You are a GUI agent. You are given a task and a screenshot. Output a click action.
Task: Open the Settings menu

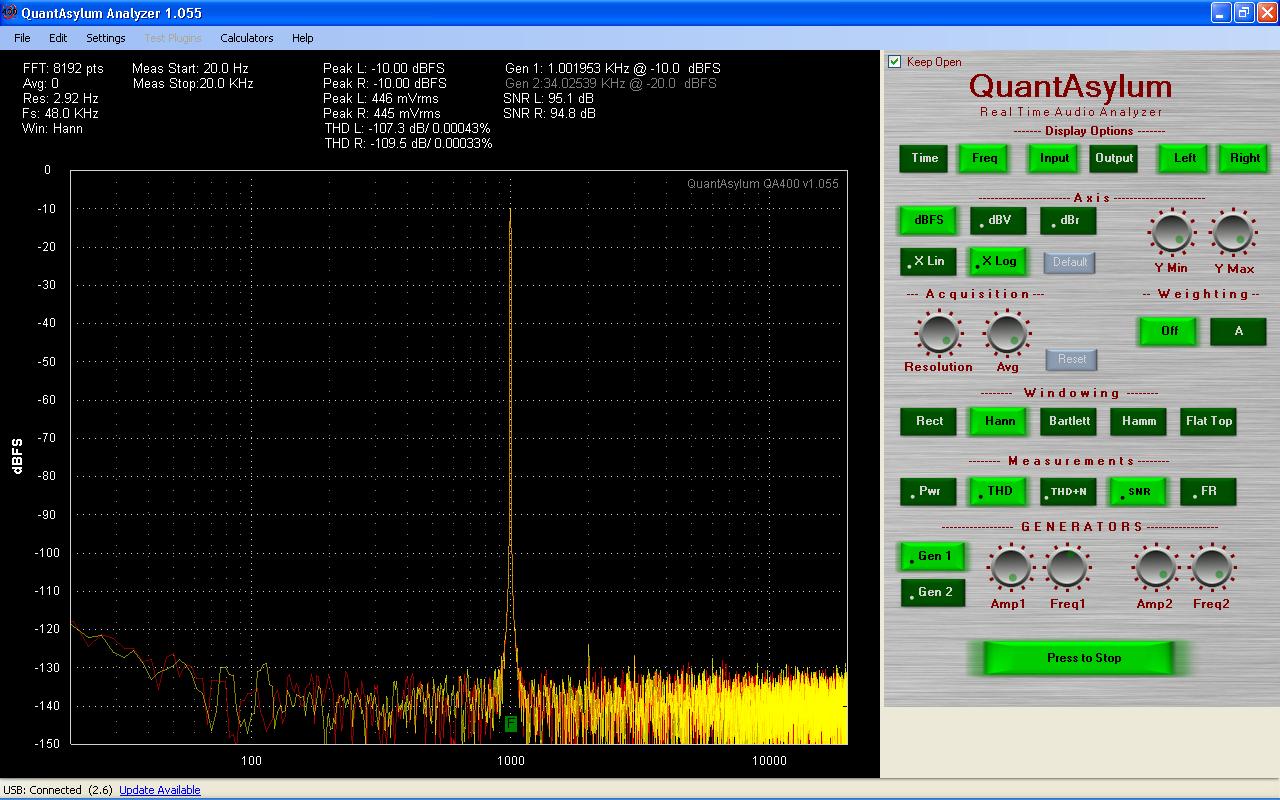point(106,38)
